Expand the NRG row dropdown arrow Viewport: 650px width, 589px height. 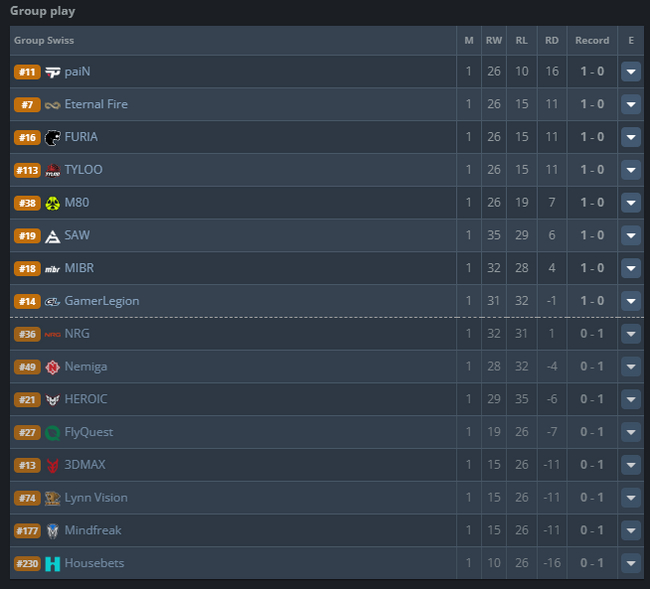tap(631, 334)
